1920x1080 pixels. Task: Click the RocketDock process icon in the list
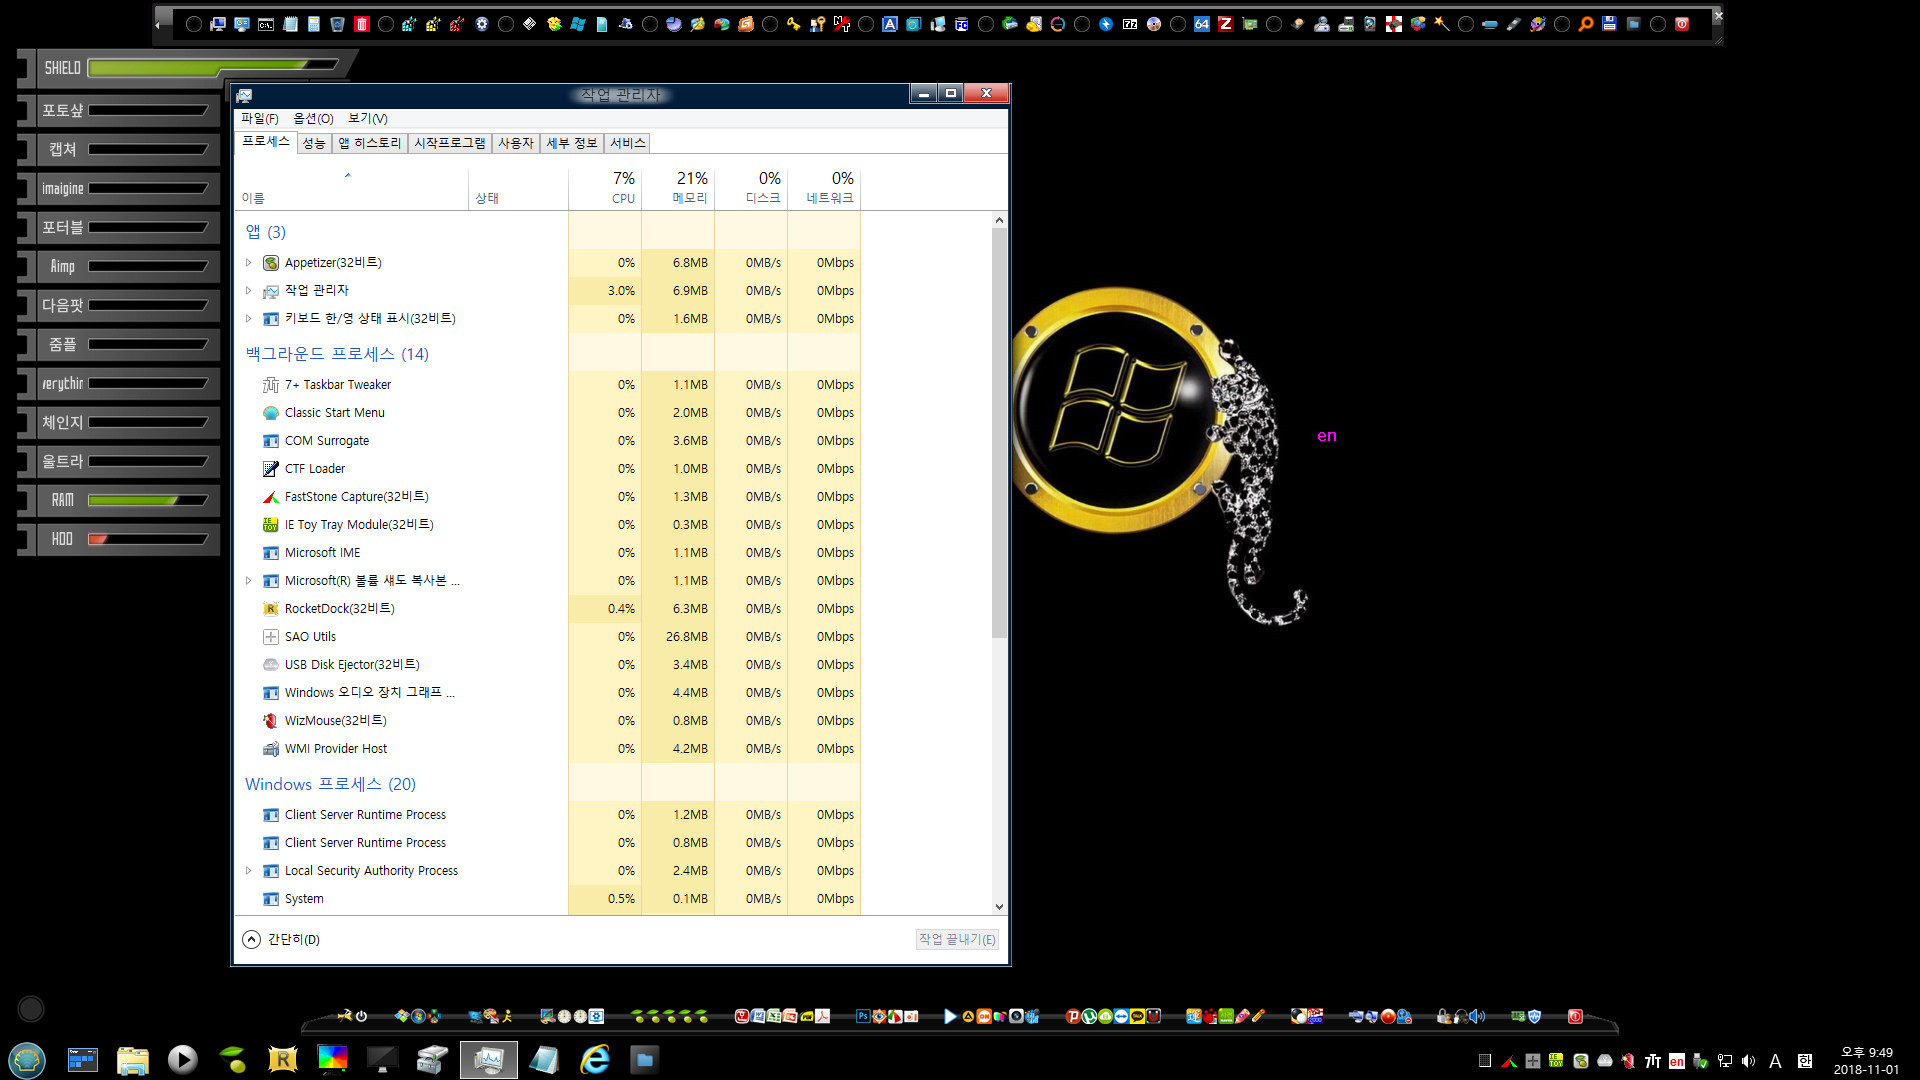tap(270, 609)
